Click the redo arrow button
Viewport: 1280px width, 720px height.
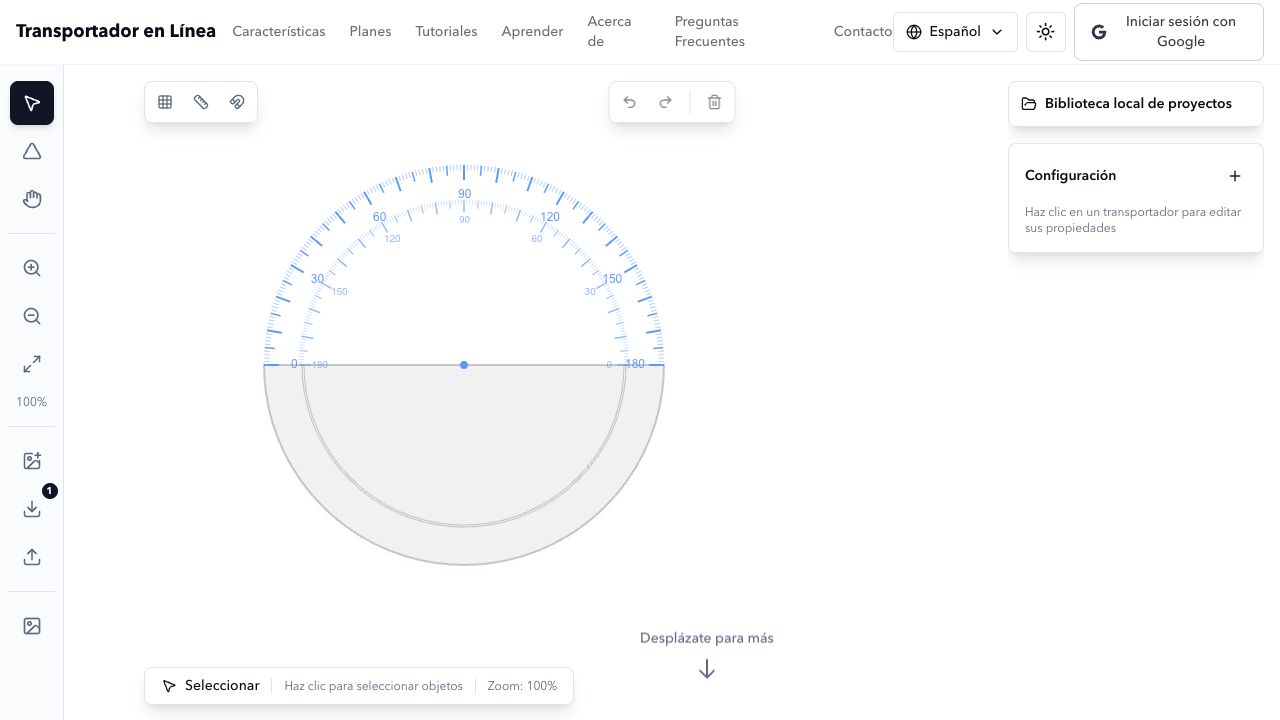click(666, 102)
